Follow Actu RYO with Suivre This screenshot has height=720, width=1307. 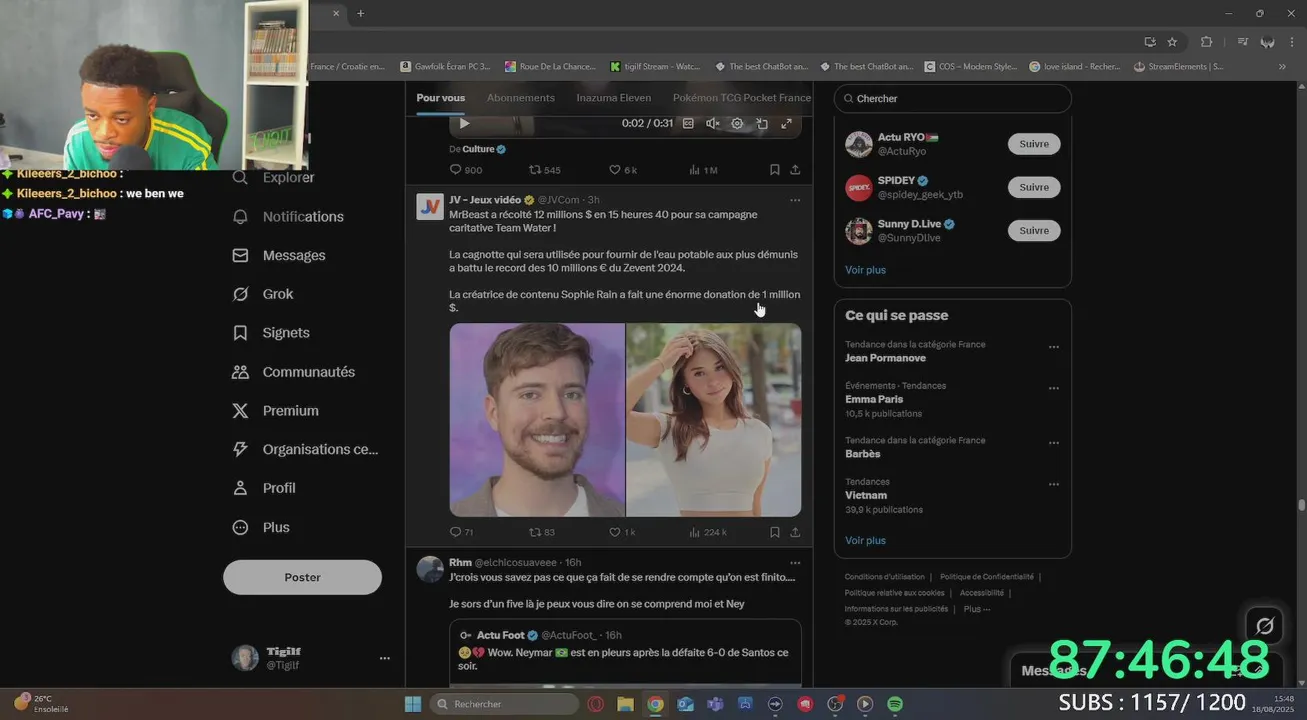click(1034, 144)
